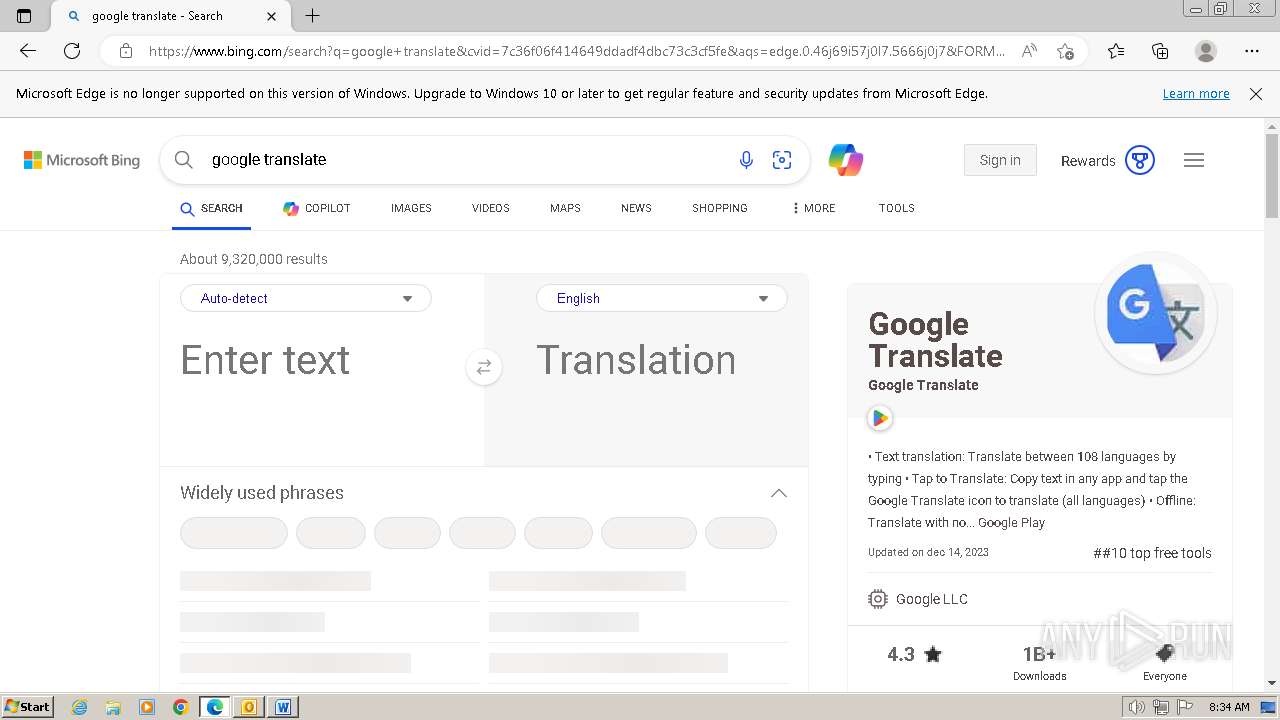The height and width of the screenshot is (720, 1280).
Task: Dismiss the Edge support notification bar
Action: pyautogui.click(x=1256, y=94)
